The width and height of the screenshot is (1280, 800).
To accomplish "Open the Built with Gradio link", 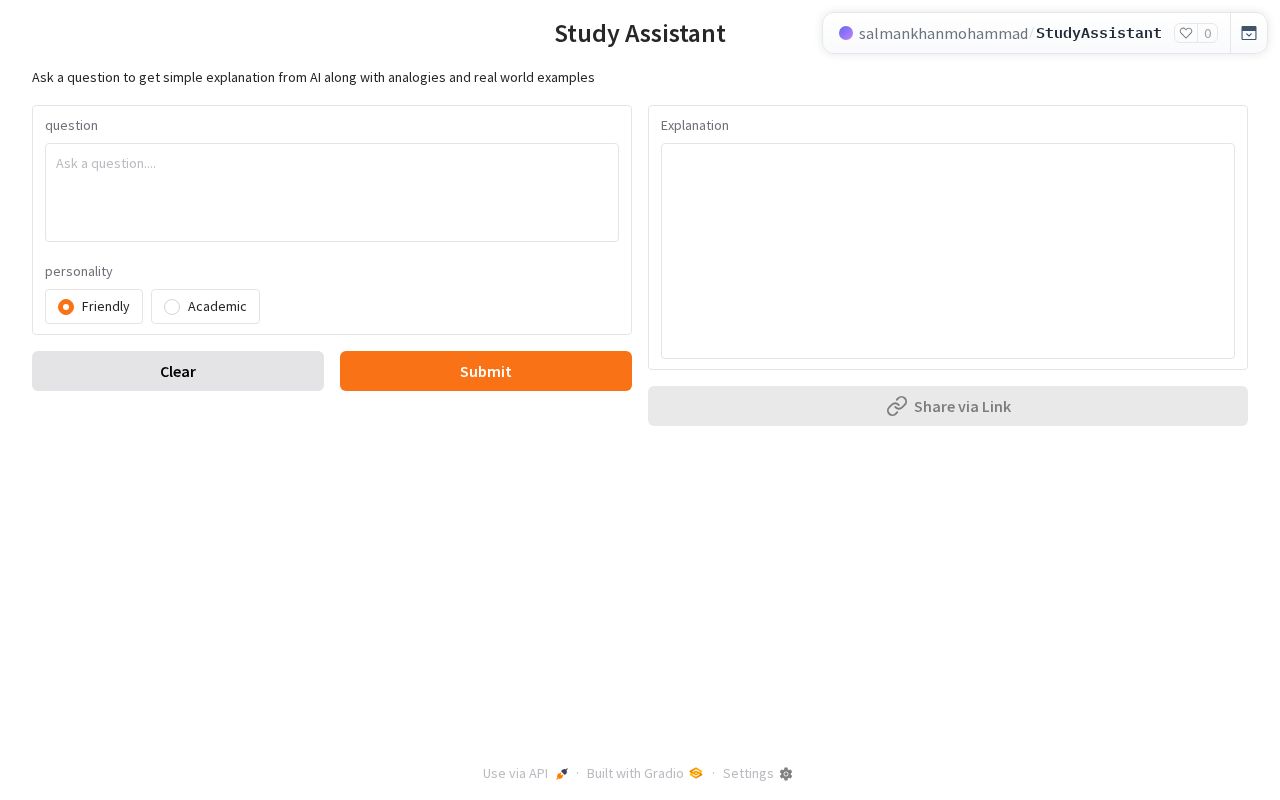I will [x=645, y=773].
